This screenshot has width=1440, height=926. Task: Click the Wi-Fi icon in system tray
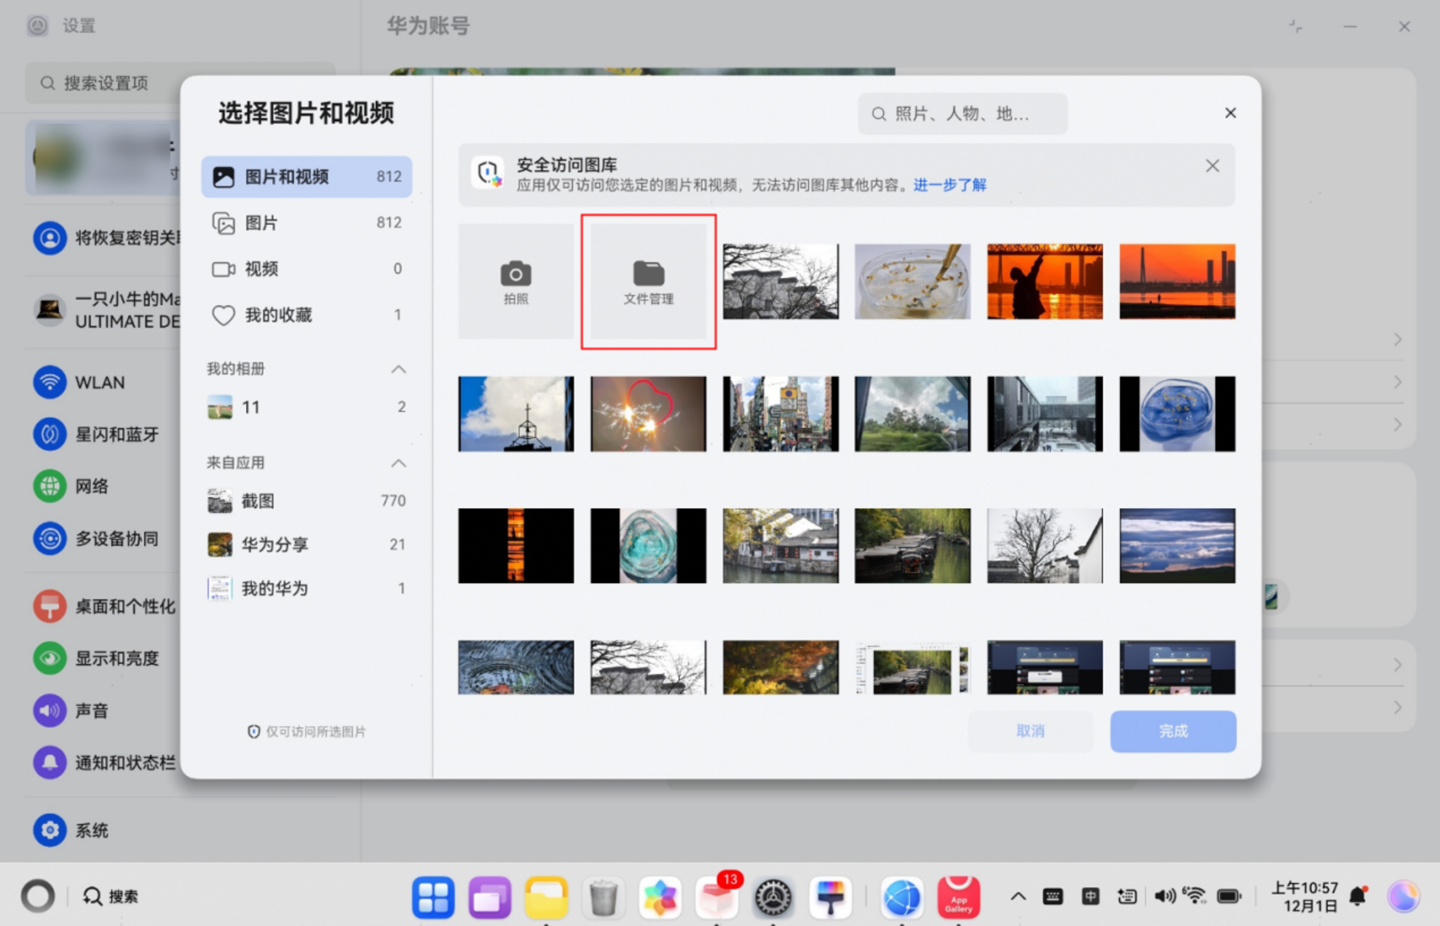click(x=1196, y=896)
